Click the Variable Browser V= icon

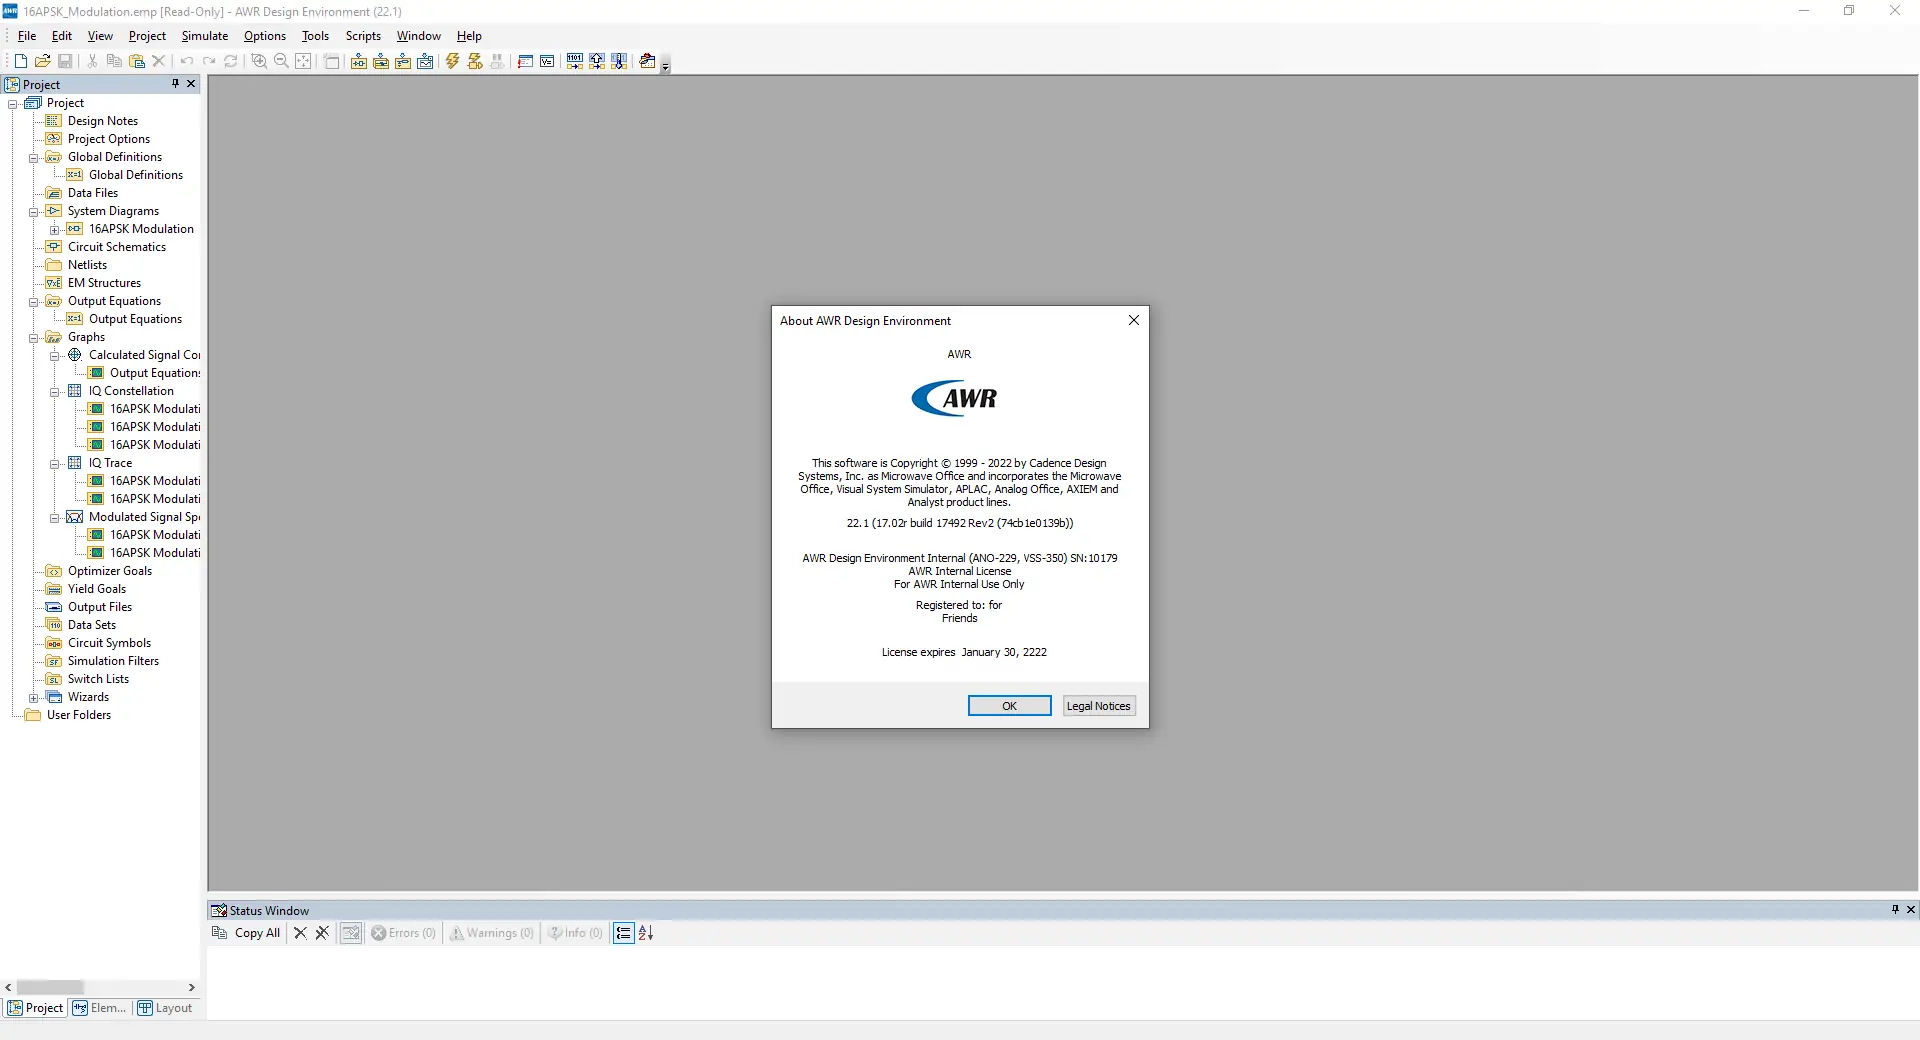pos(547,61)
